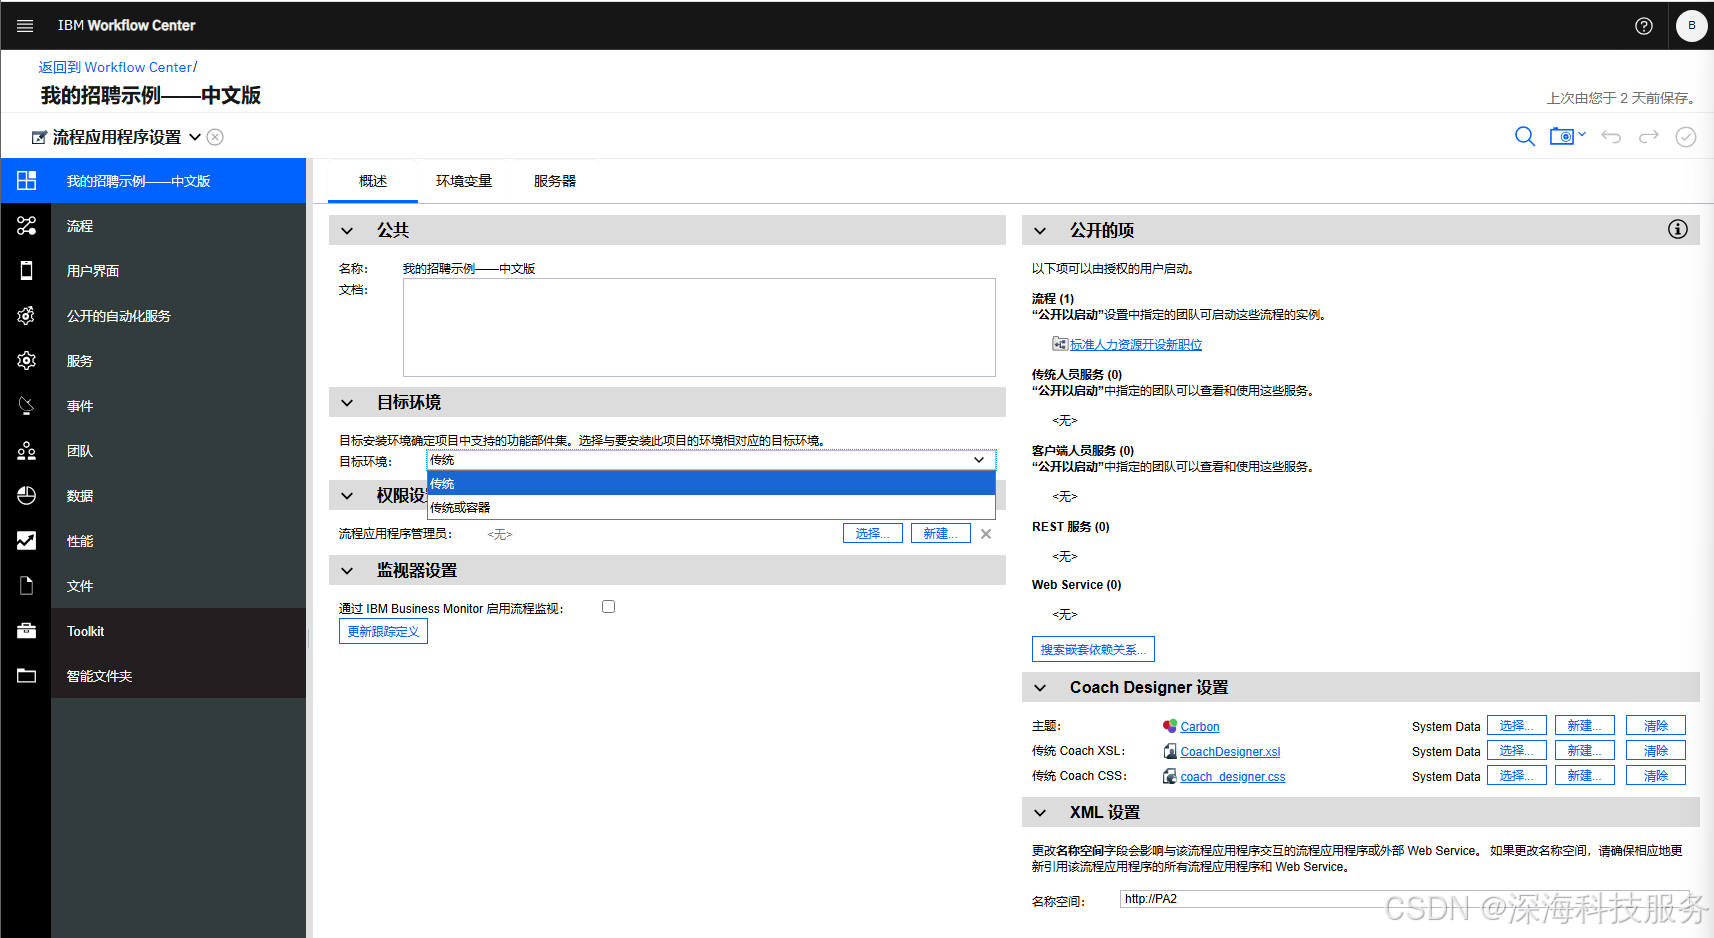Screen dimensions: 1714x938
Task: Click 新建 for process app administrator
Action: pyautogui.click(x=941, y=533)
